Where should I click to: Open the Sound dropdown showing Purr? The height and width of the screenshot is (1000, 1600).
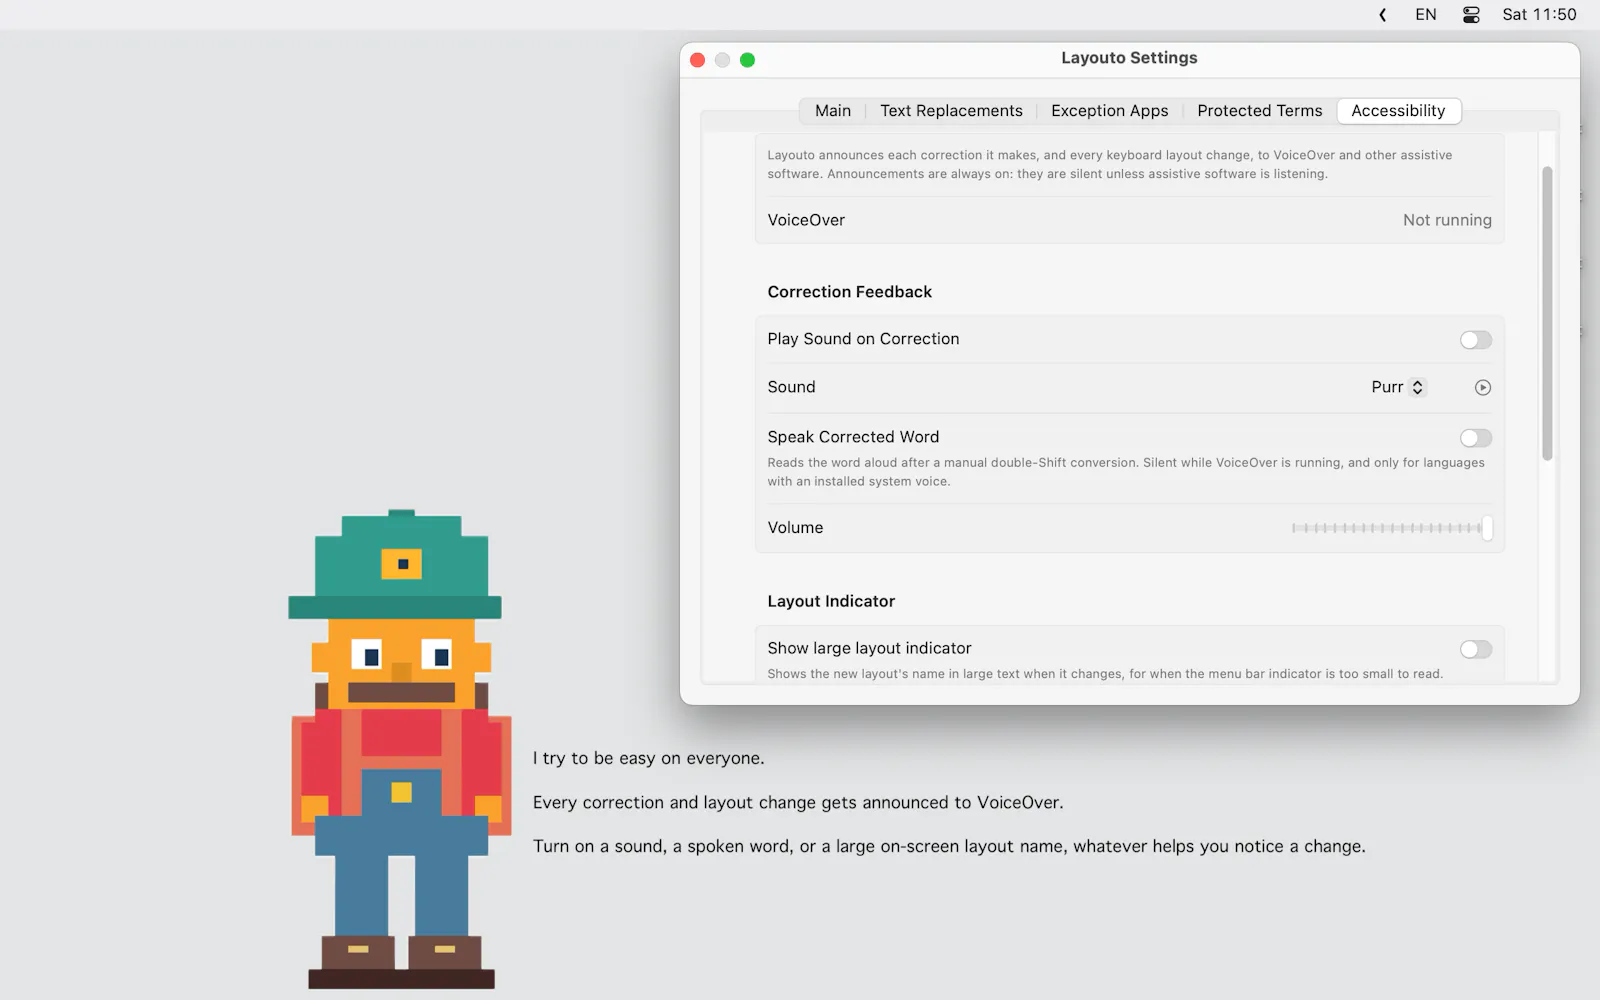click(1398, 388)
